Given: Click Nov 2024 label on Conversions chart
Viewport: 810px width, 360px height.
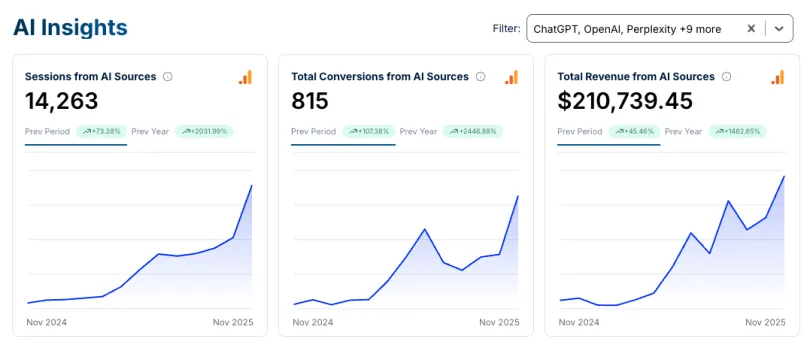Looking at the screenshot, I should point(313,322).
